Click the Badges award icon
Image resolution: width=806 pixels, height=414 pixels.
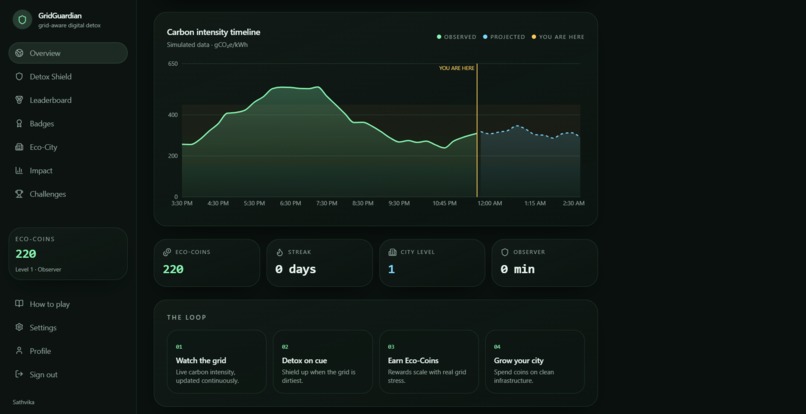(x=19, y=123)
